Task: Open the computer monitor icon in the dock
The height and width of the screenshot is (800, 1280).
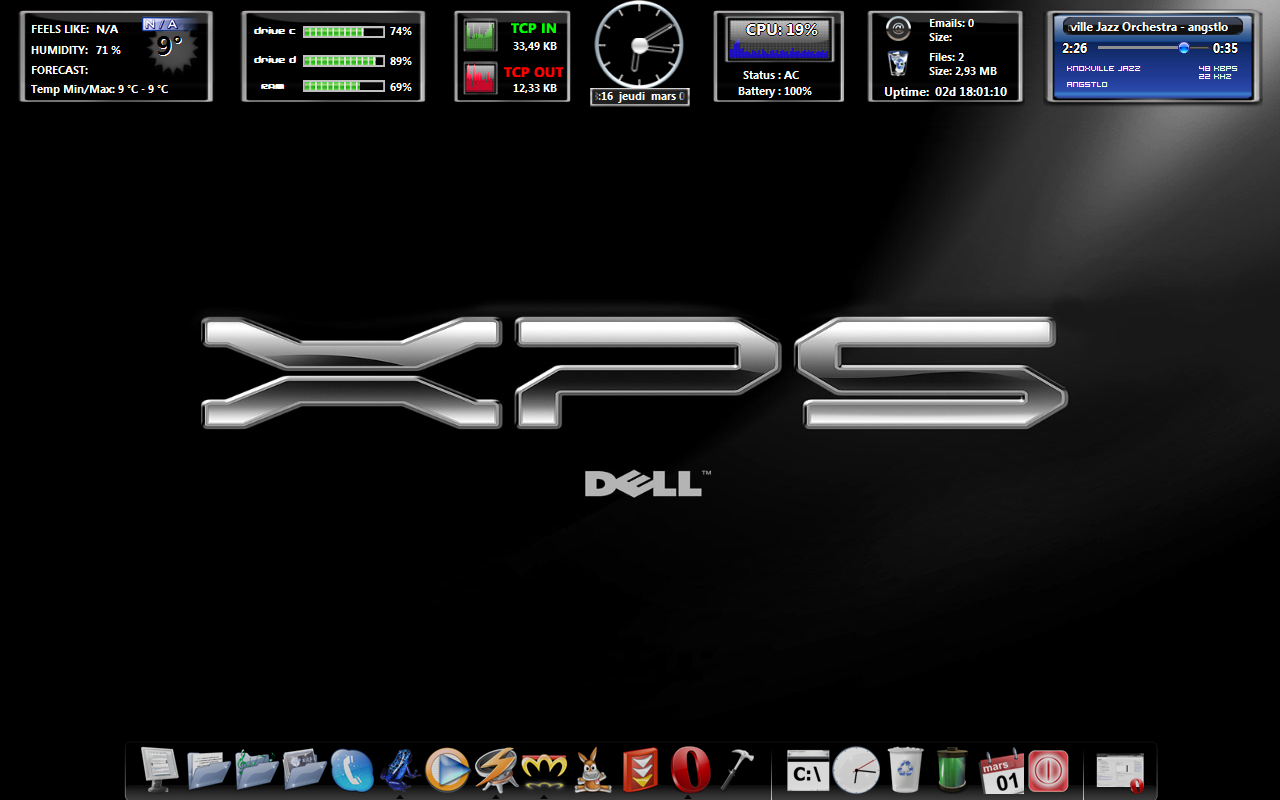Action: [159, 770]
